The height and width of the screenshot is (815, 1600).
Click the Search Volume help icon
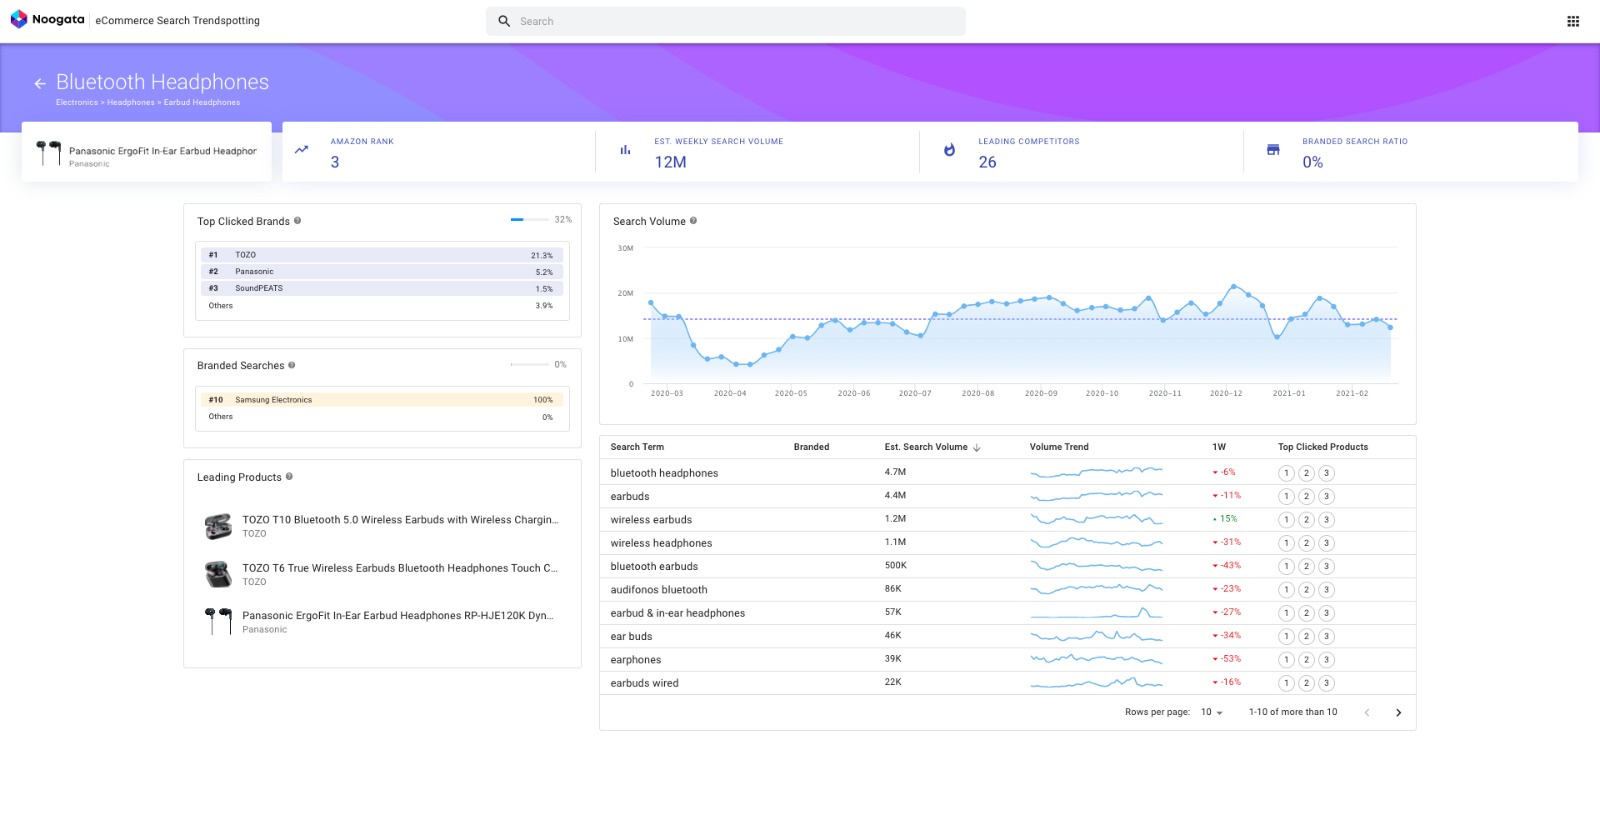click(693, 221)
